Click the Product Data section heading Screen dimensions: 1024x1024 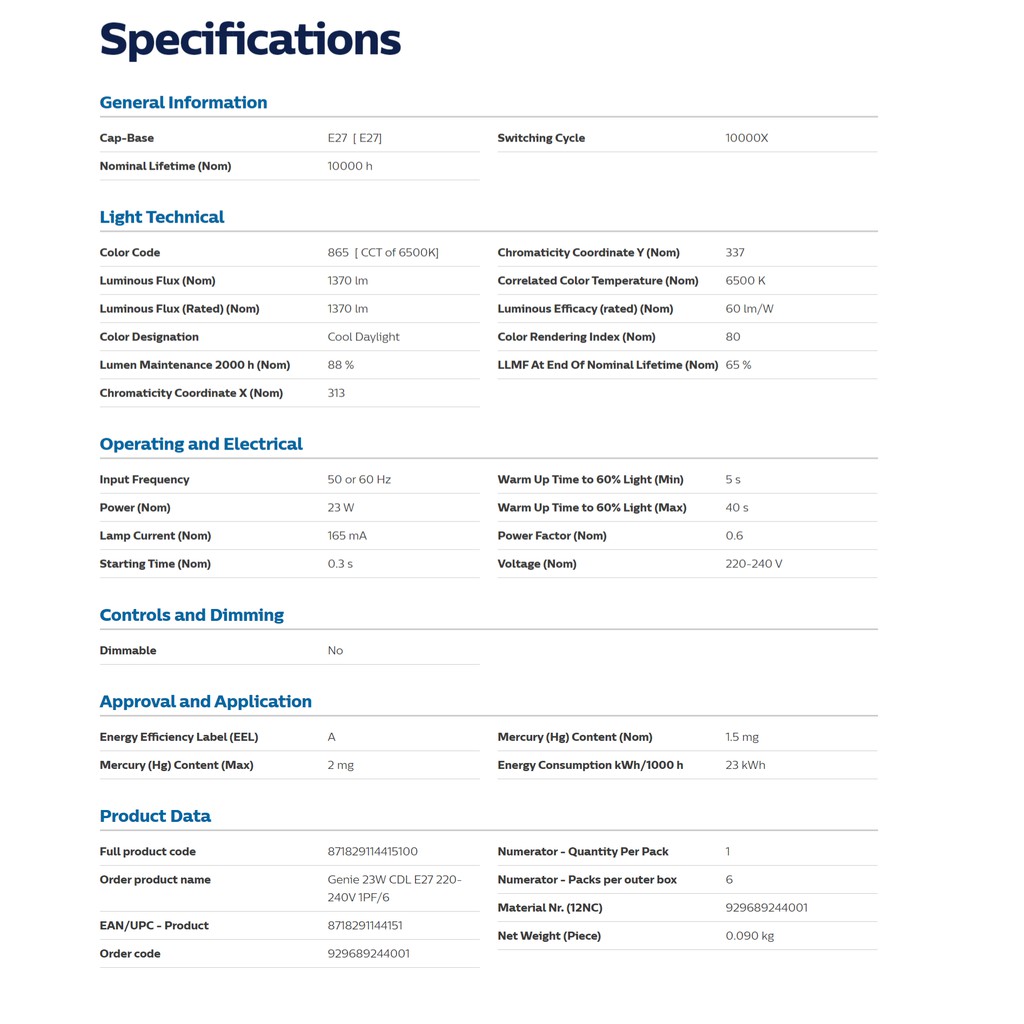tap(155, 816)
